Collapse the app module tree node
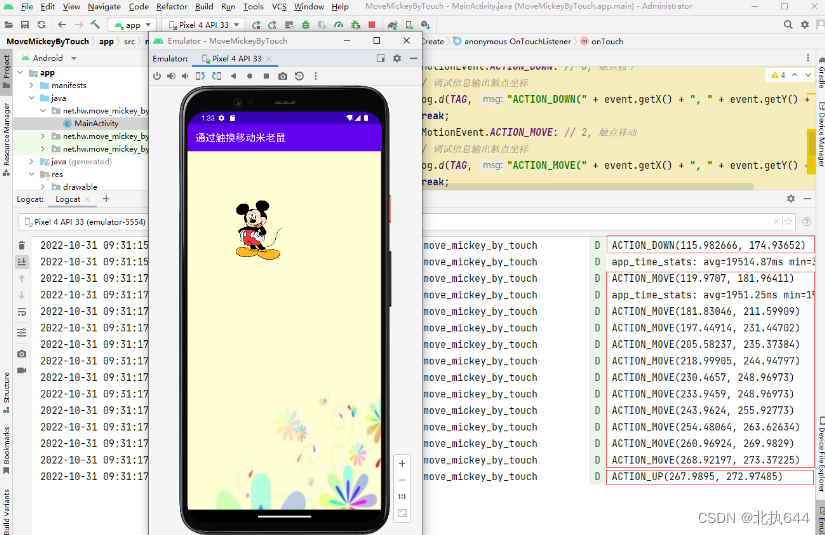The image size is (825, 535). click(21, 73)
